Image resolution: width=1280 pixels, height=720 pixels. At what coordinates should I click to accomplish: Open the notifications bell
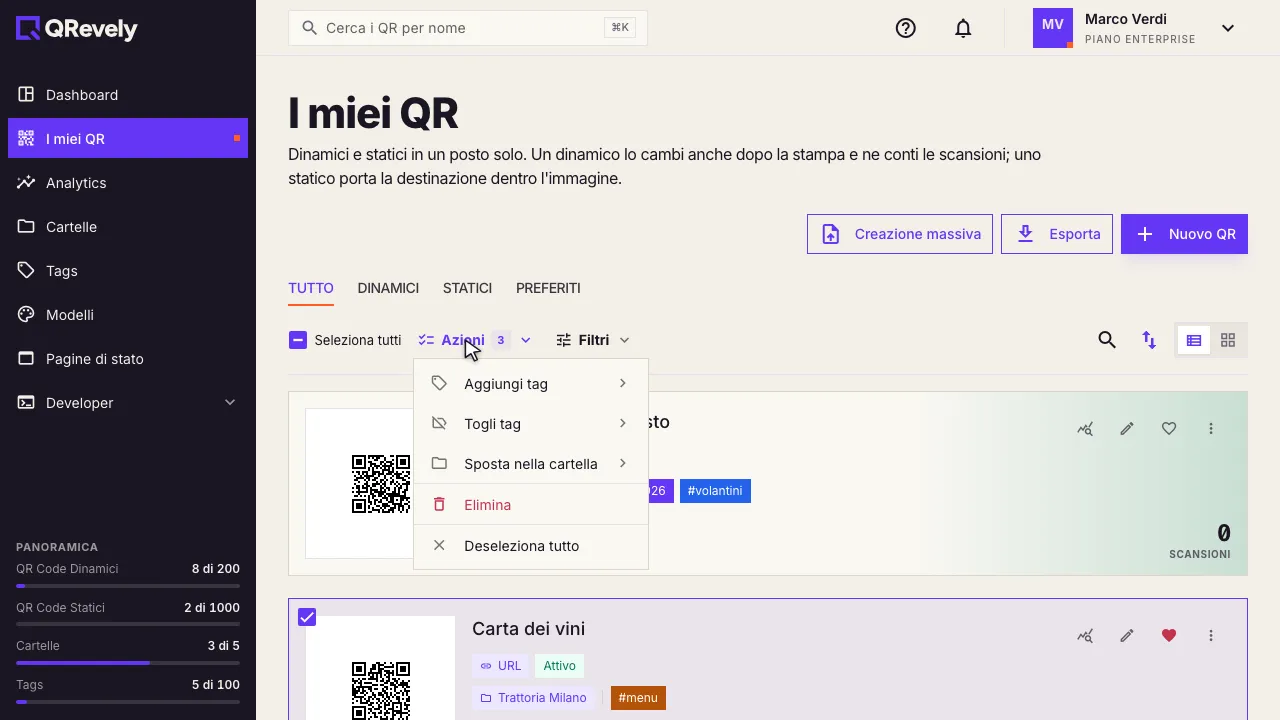(x=963, y=28)
